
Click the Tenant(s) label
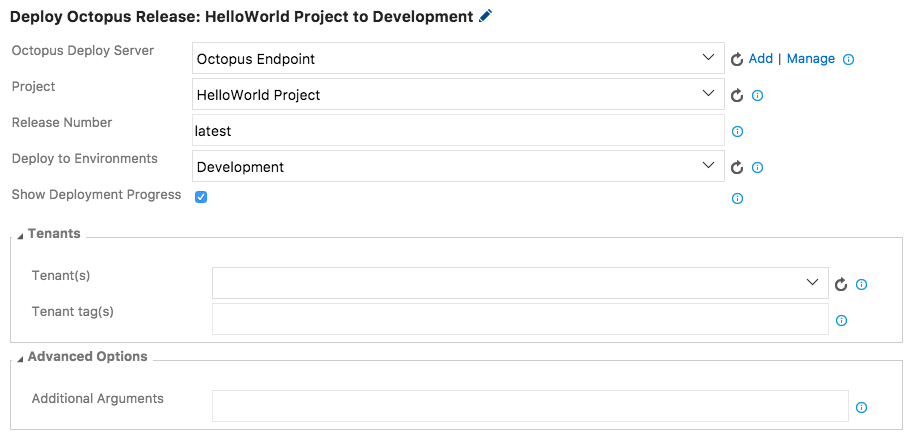[61, 276]
